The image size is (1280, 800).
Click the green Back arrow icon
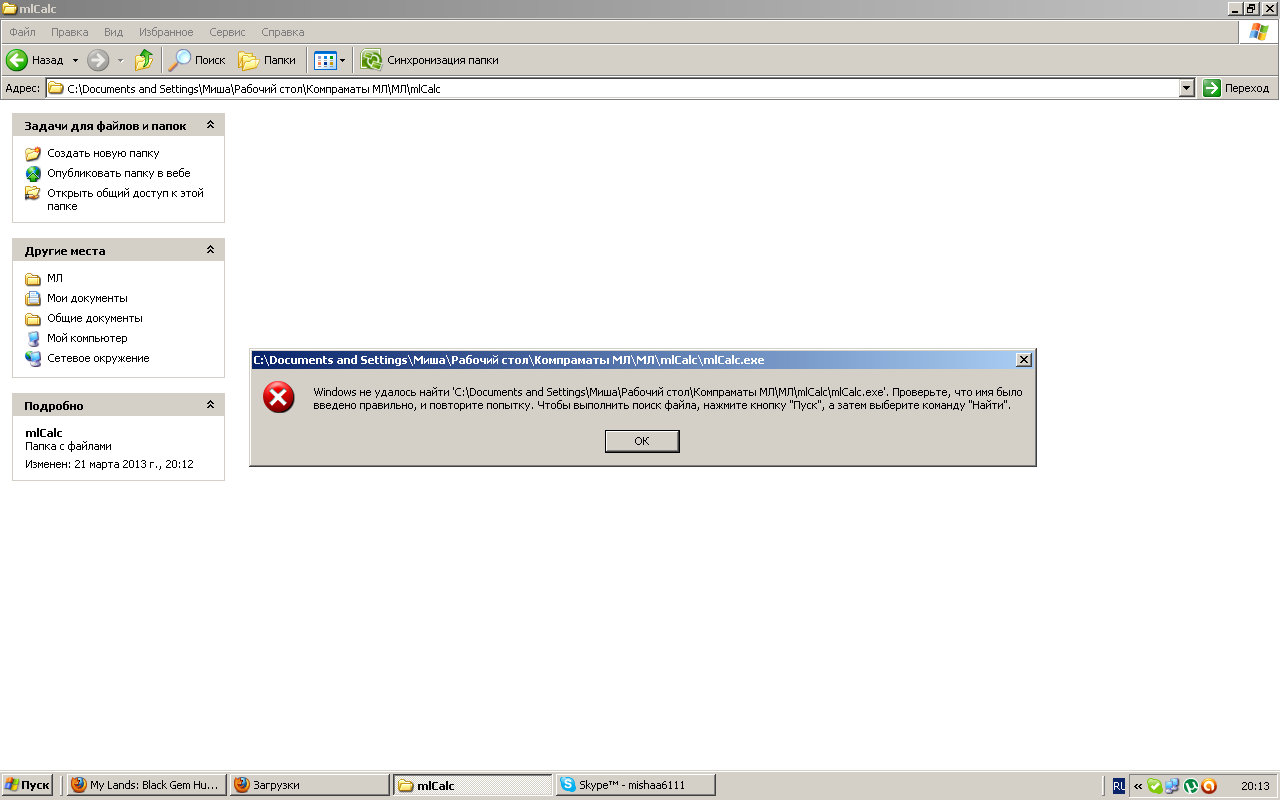coord(17,60)
